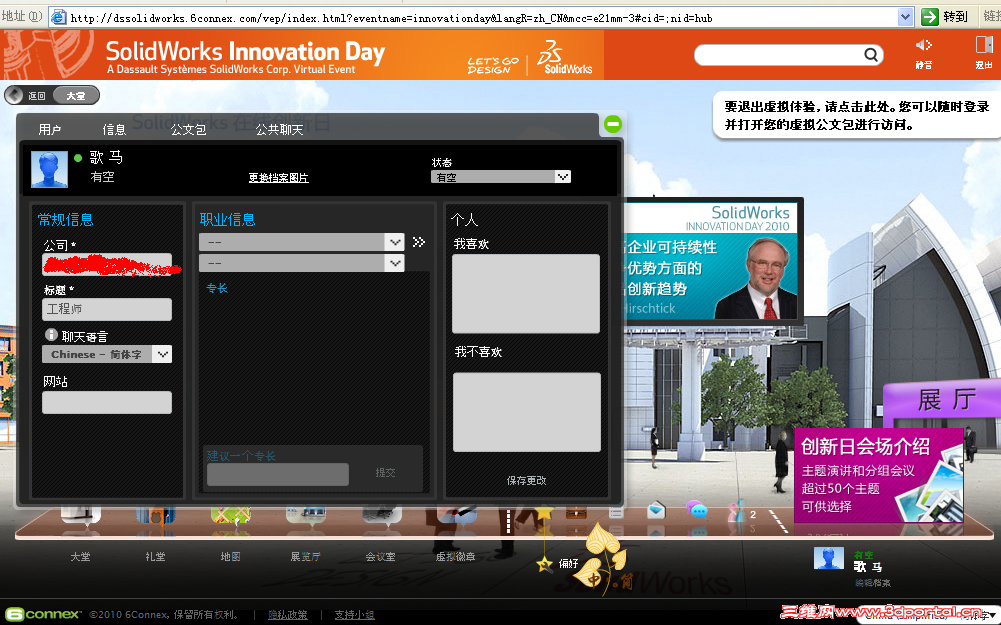The height and width of the screenshot is (625, 1001).
Task: Open the 虚拟徽章 virtual badge dock icon
Action: [456, 515]
